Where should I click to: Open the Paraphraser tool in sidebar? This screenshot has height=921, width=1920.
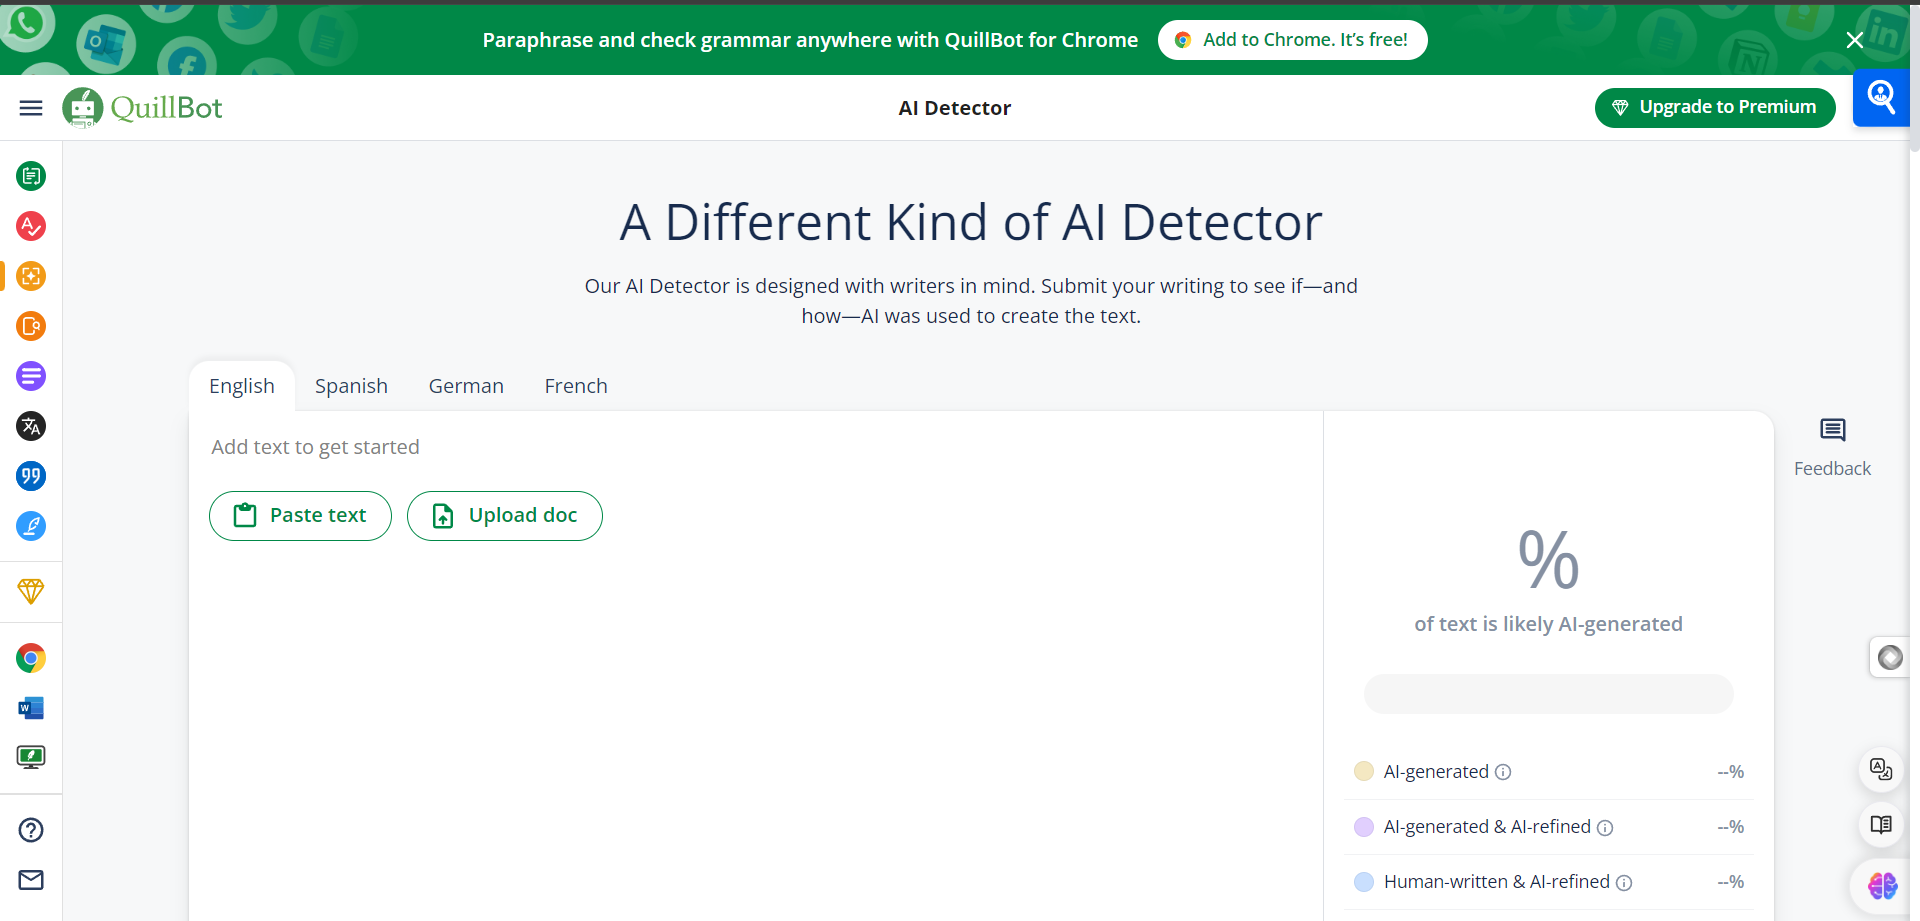31,176
